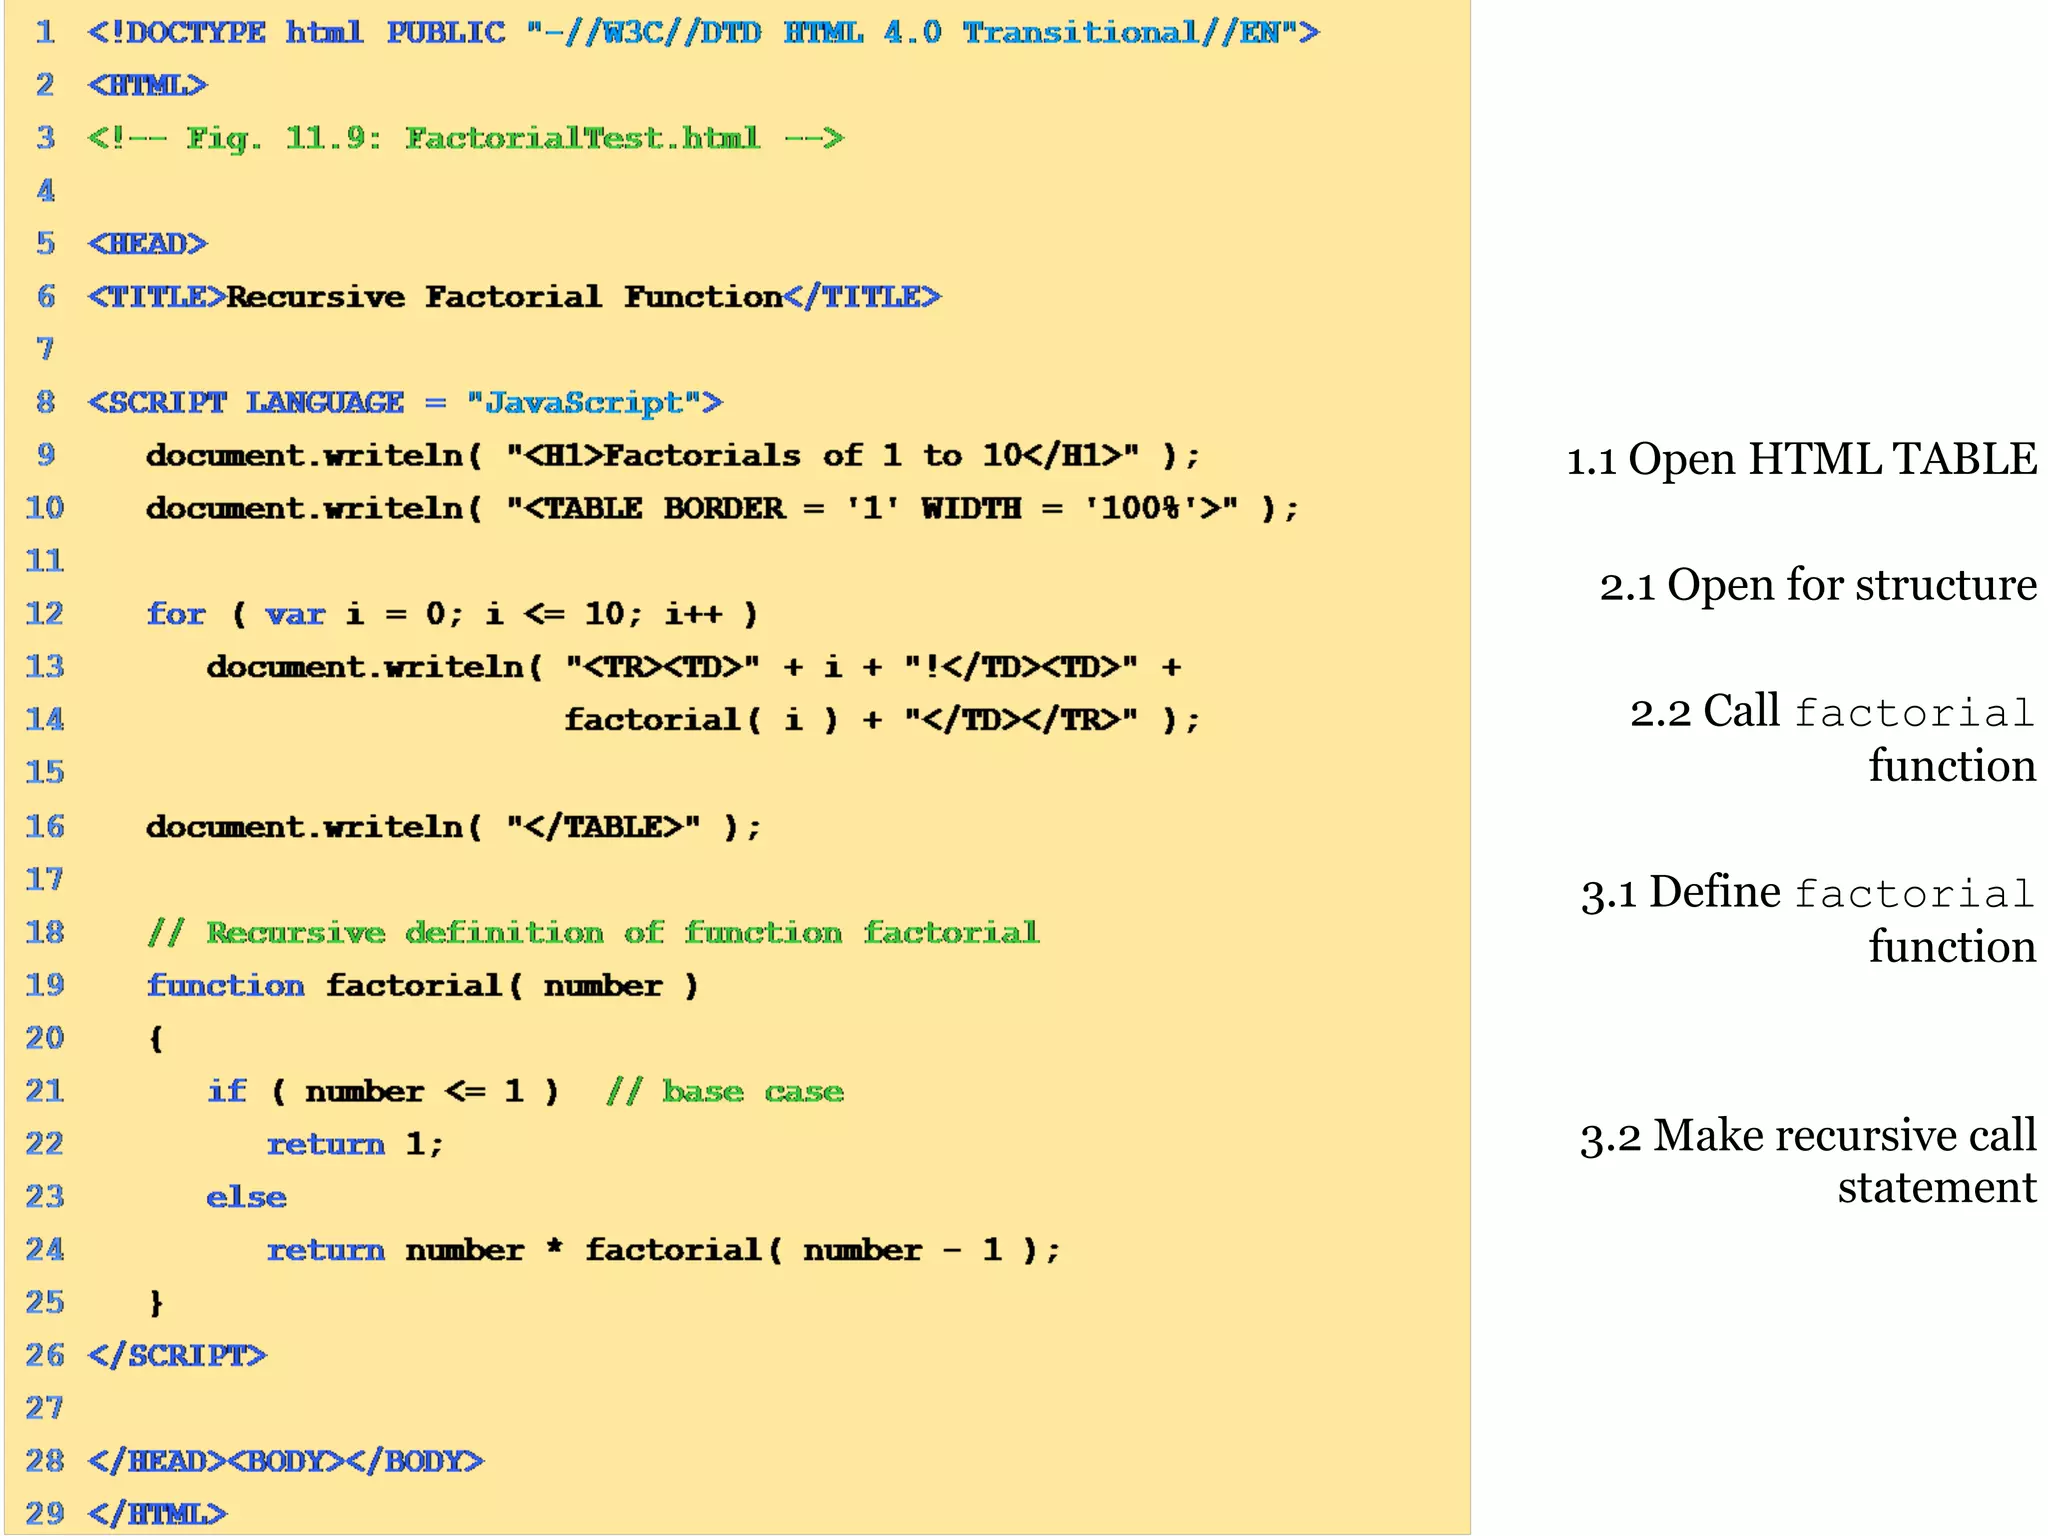This screenshot has height=1536, width=2048.
Task: Click 'return 1;' on line 22
Action: point(355,1145)
